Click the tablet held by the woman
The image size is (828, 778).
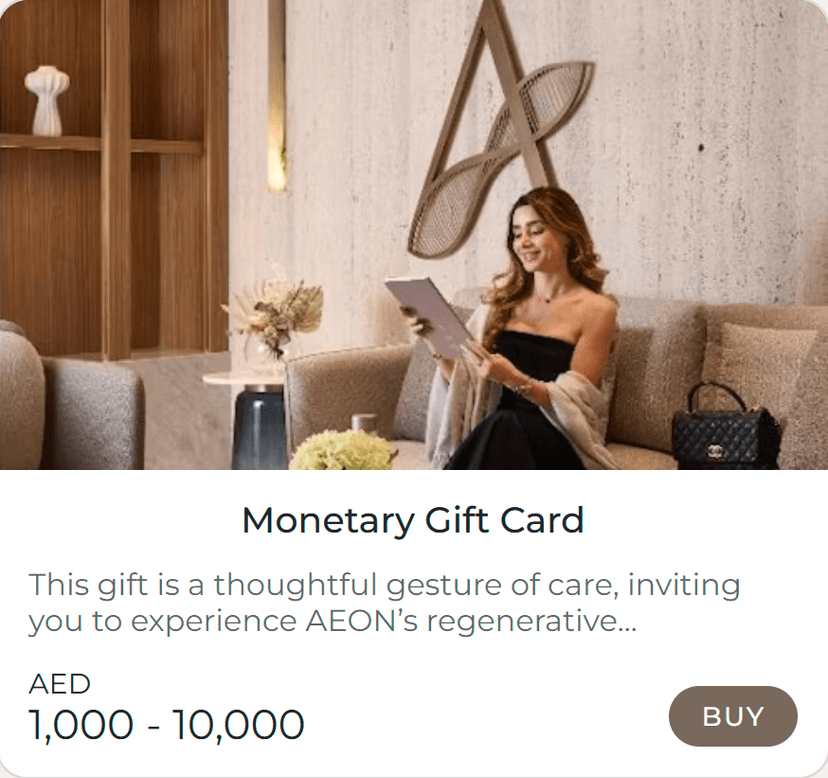(x=430, y=317)
